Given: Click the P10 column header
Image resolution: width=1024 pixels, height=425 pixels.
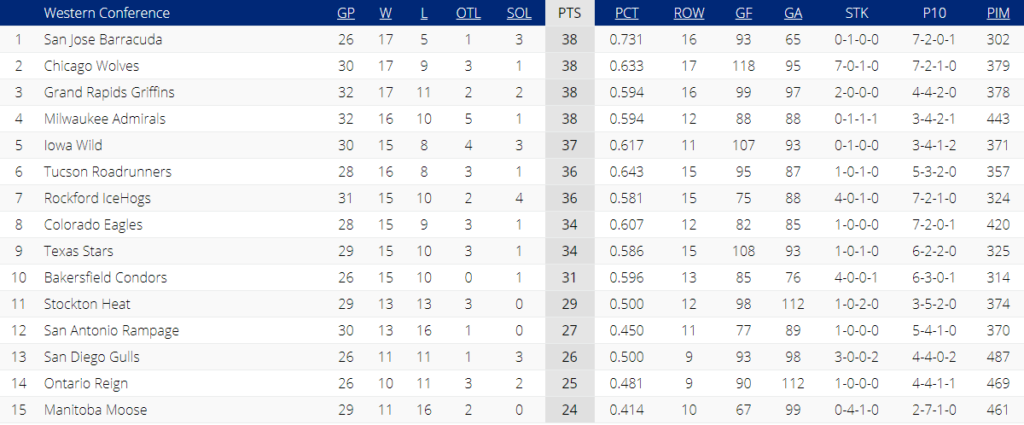Looking at the screenshot, I should [x=934, y=13].
